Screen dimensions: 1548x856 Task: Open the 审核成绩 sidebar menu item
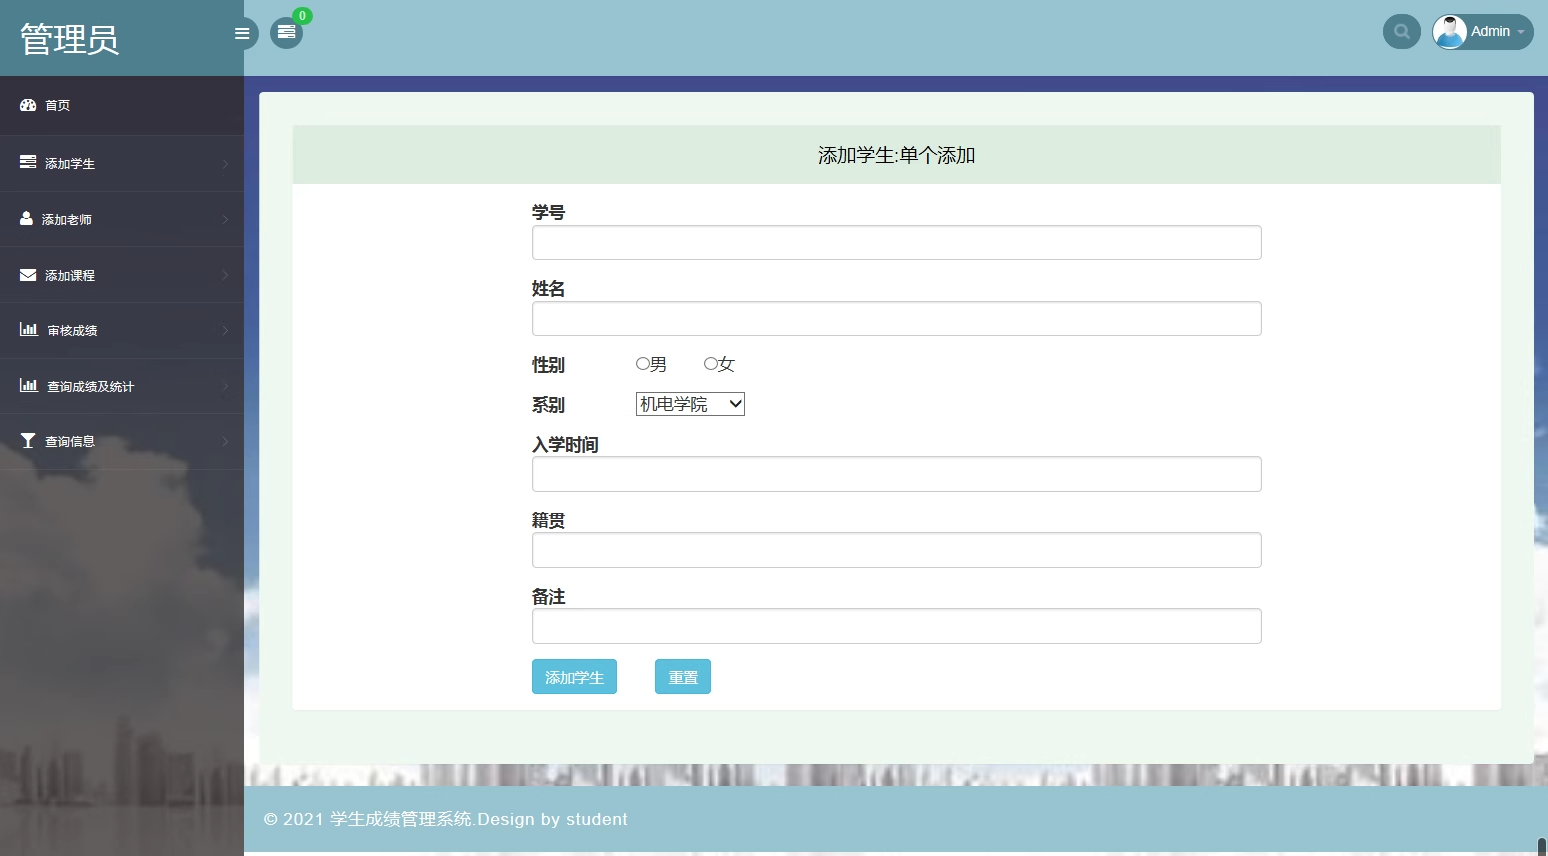pos(122,330)
